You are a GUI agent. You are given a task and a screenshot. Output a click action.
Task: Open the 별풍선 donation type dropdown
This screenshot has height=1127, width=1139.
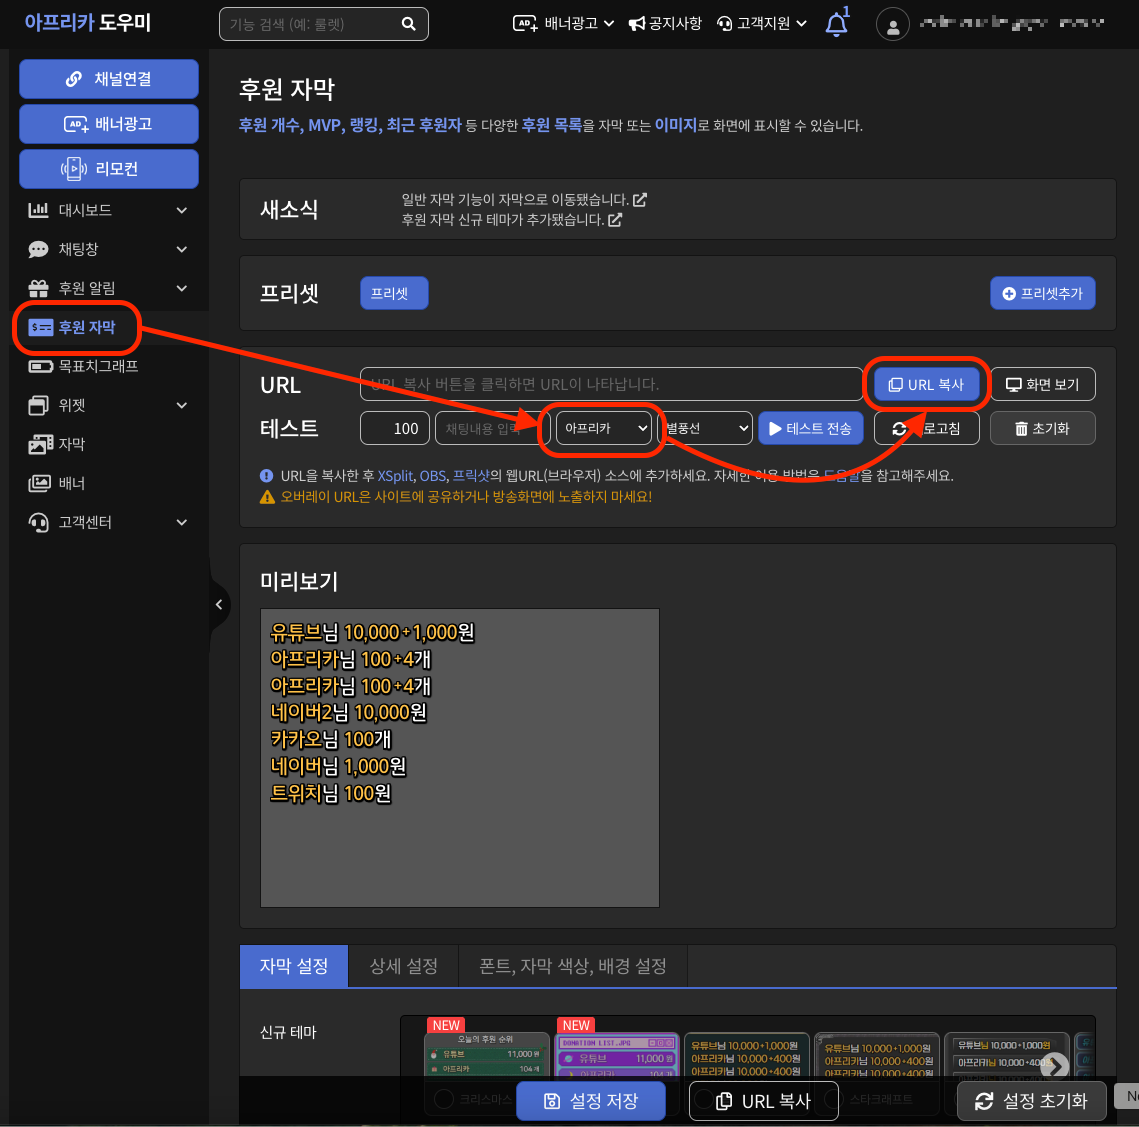click(705, 429)
